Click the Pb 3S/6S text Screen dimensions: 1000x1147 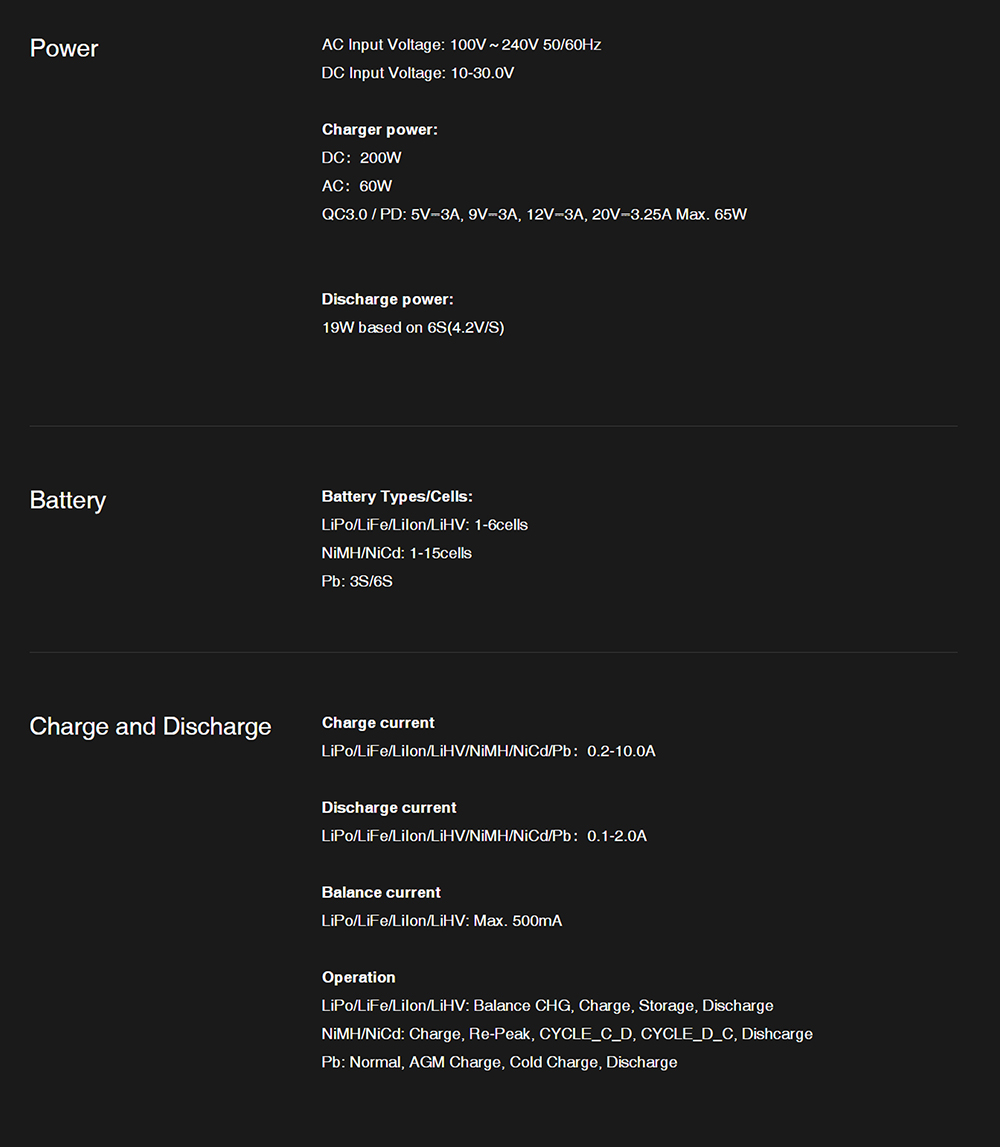[356, 581]
